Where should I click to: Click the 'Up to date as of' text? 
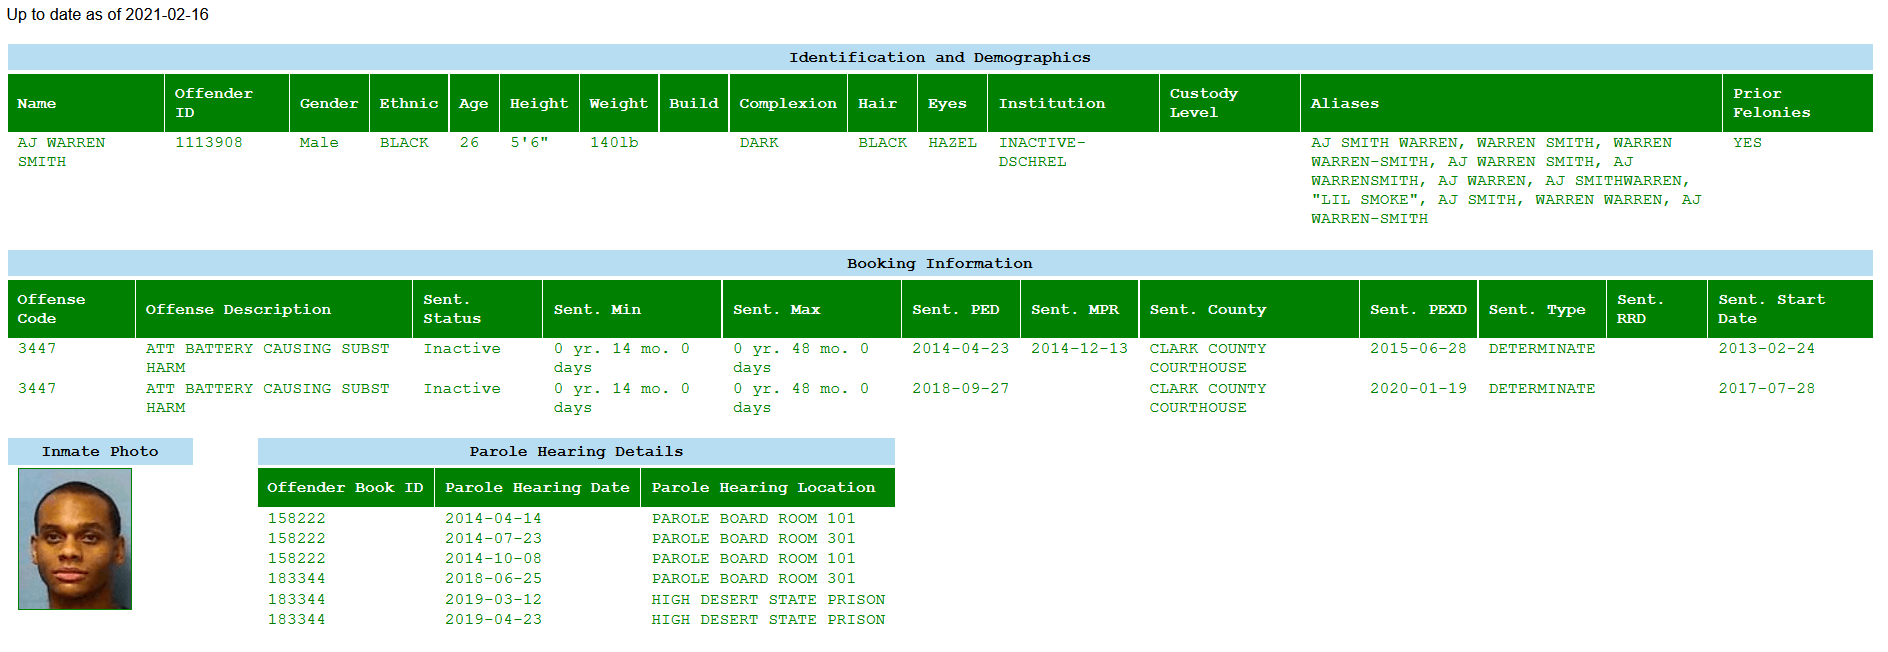click(x=108, y=14)
